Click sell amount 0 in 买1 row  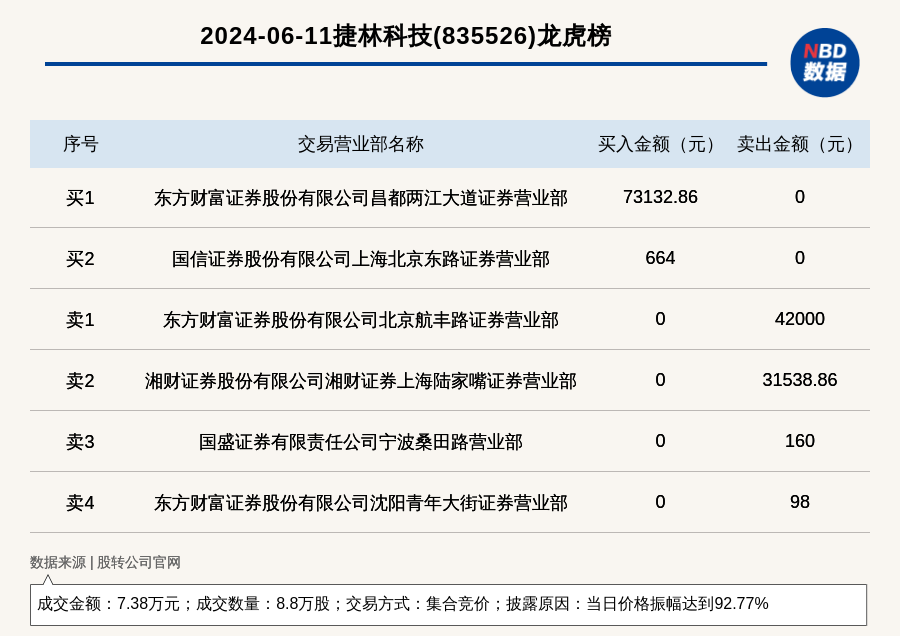click(800, 197)
